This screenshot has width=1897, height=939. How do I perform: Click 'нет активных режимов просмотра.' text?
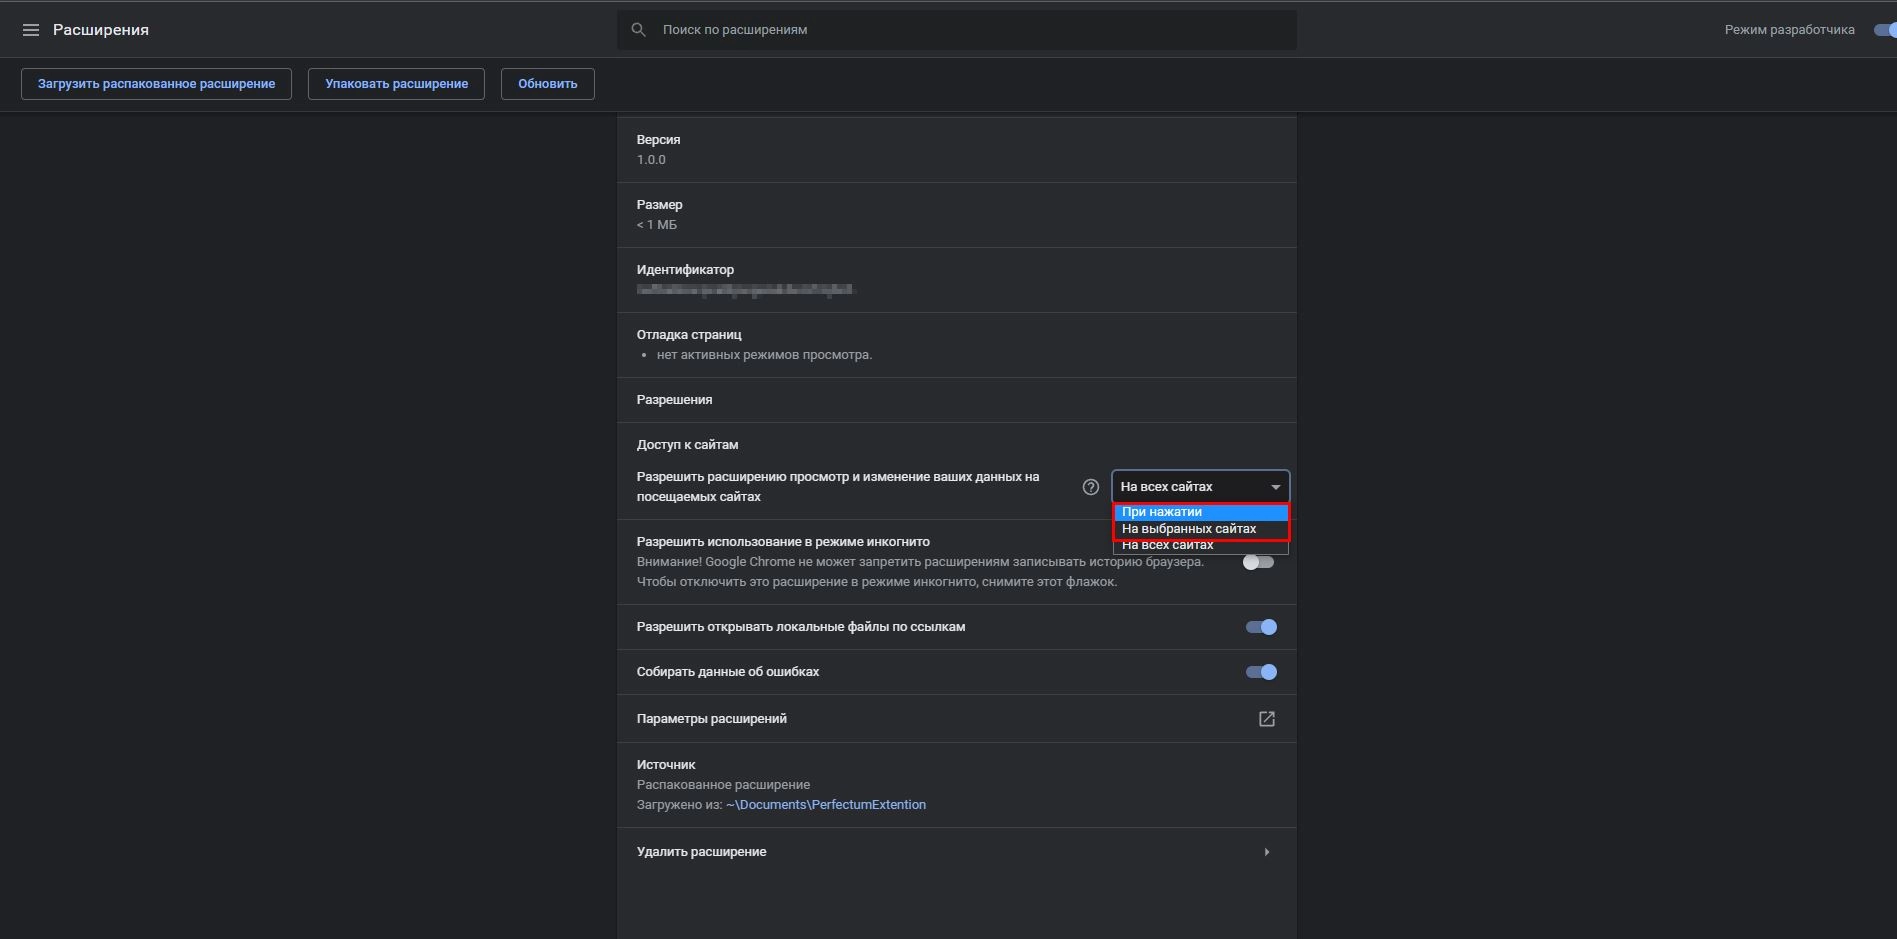click(764, 355)
